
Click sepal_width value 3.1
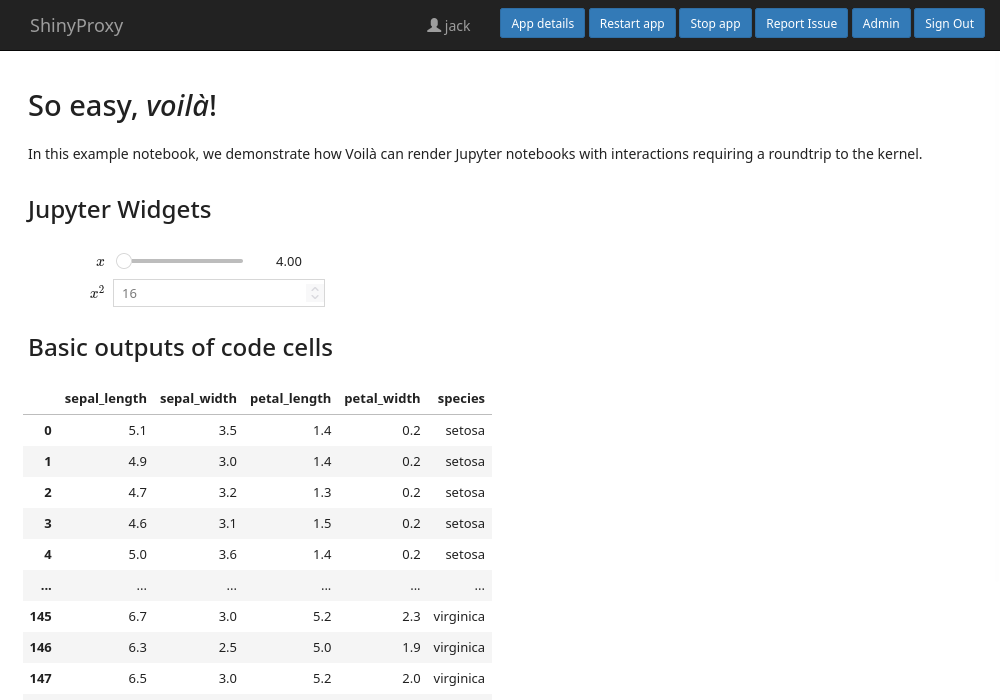point(228,523)
